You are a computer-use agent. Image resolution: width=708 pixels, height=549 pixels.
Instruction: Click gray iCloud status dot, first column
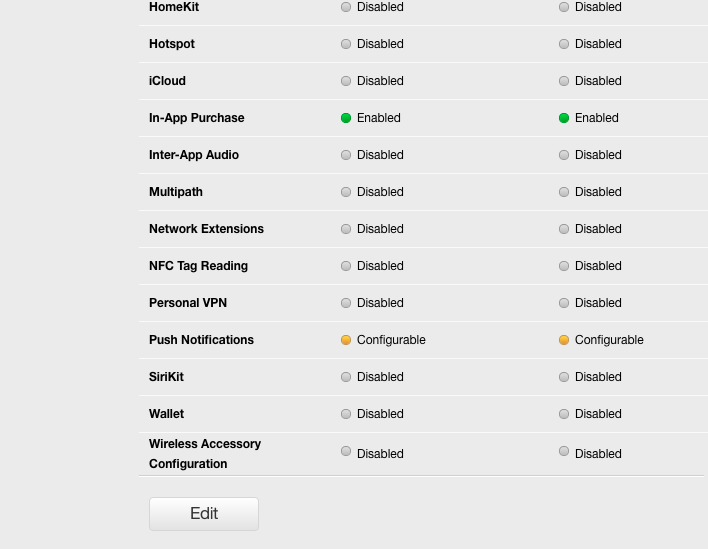[346, 81]
